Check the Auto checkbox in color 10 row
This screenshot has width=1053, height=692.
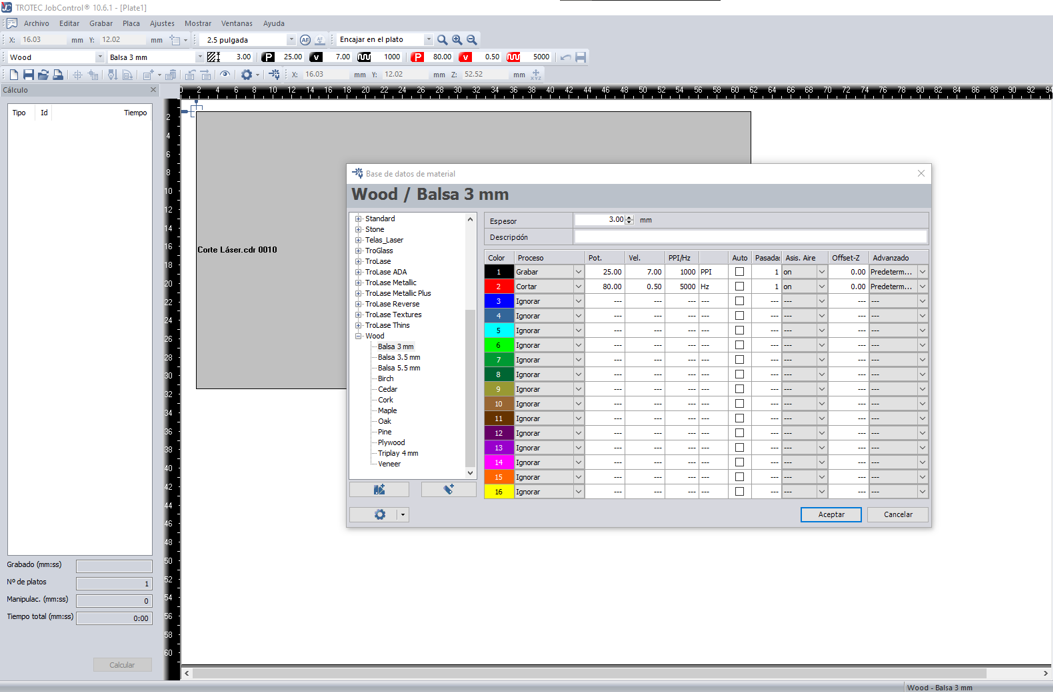click(x=739, y=404)
